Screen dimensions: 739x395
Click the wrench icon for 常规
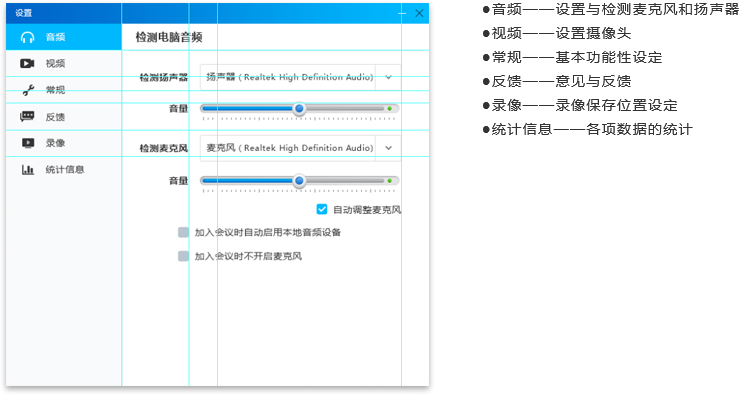pos(28,90)
